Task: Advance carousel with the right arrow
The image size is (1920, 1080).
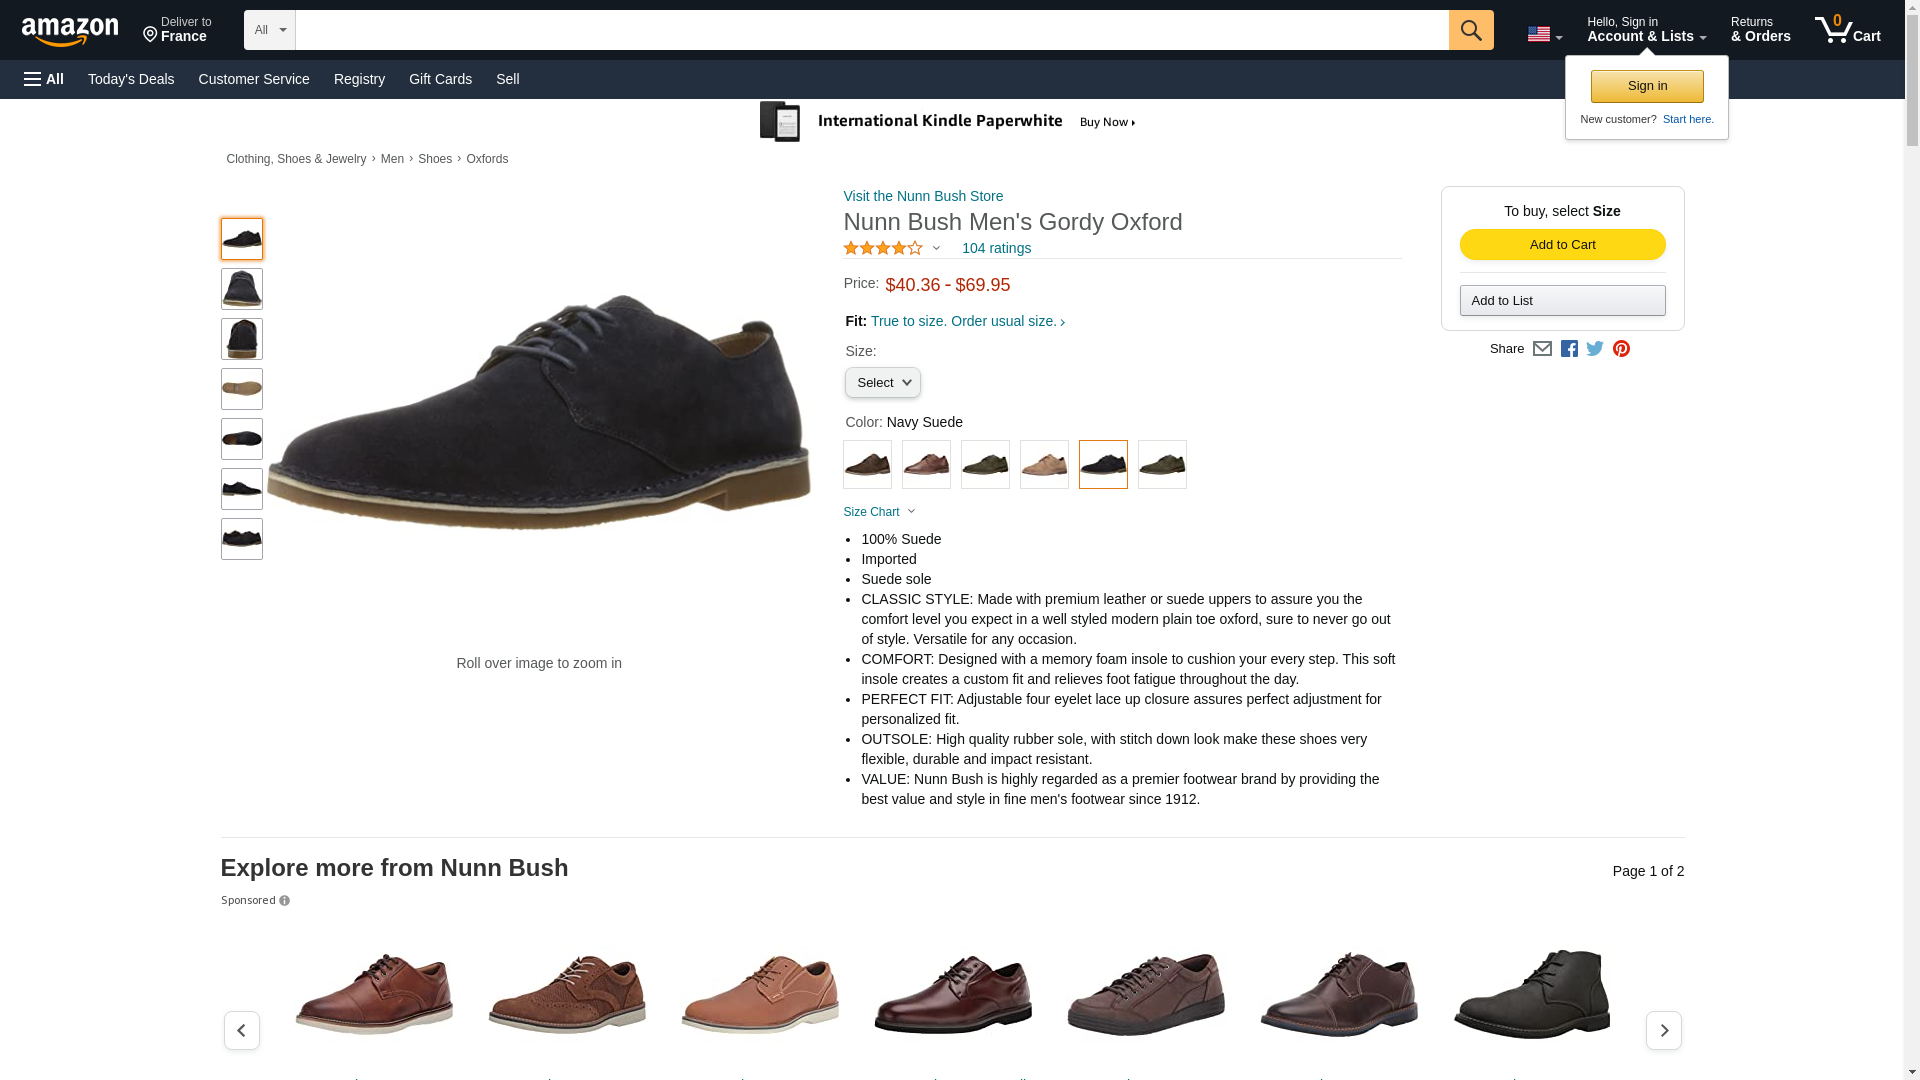Action: click(1663, 1030)
